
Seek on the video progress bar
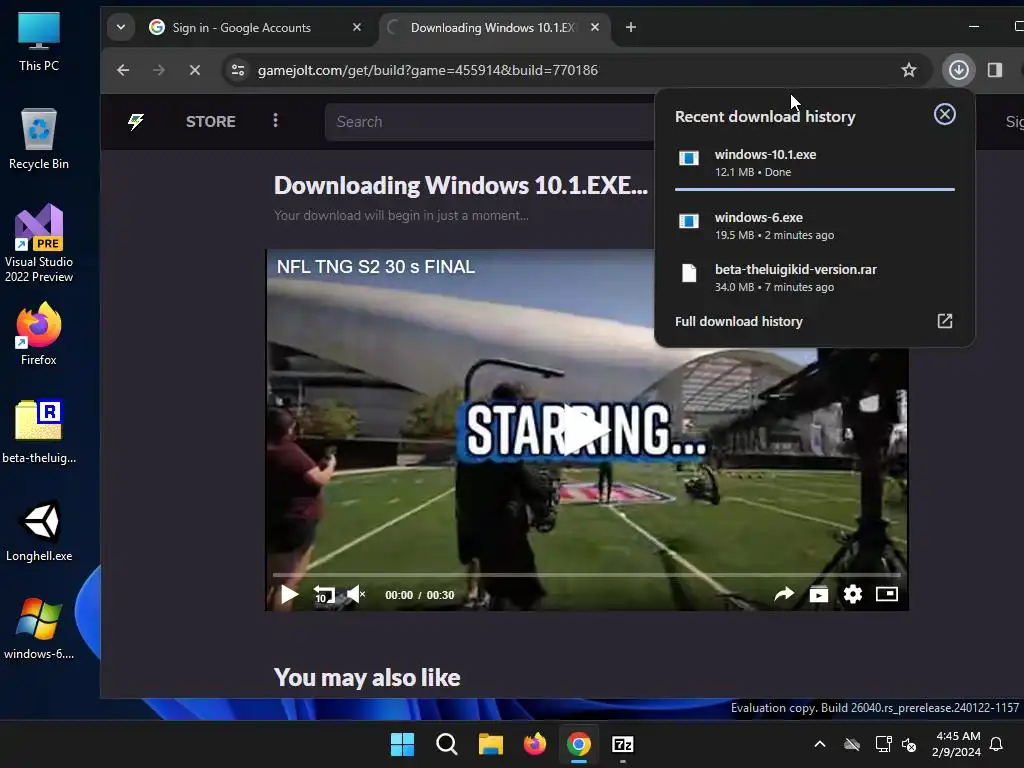click(x=586, y=575)
